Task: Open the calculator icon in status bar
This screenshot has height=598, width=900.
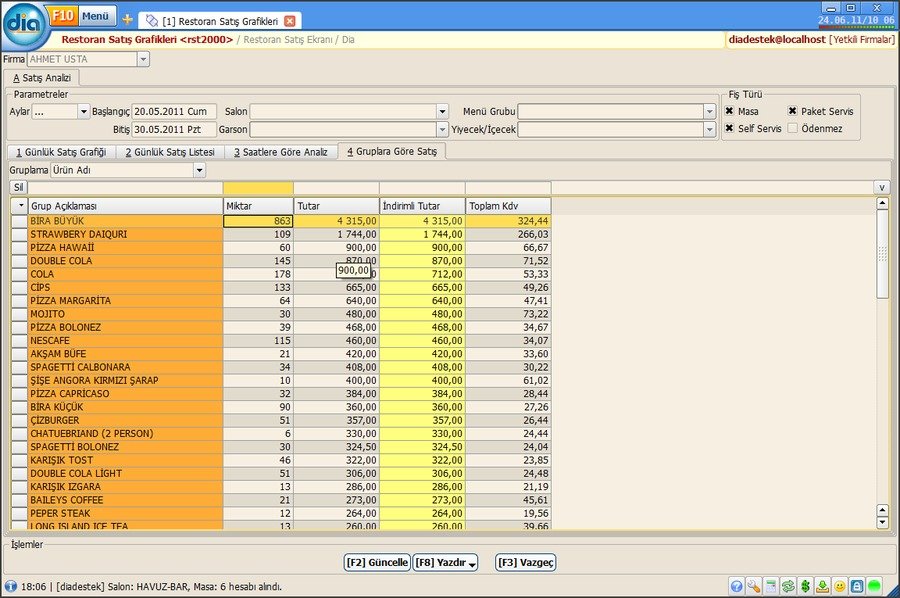Action: pyautogui.click(x=771, y=586)
